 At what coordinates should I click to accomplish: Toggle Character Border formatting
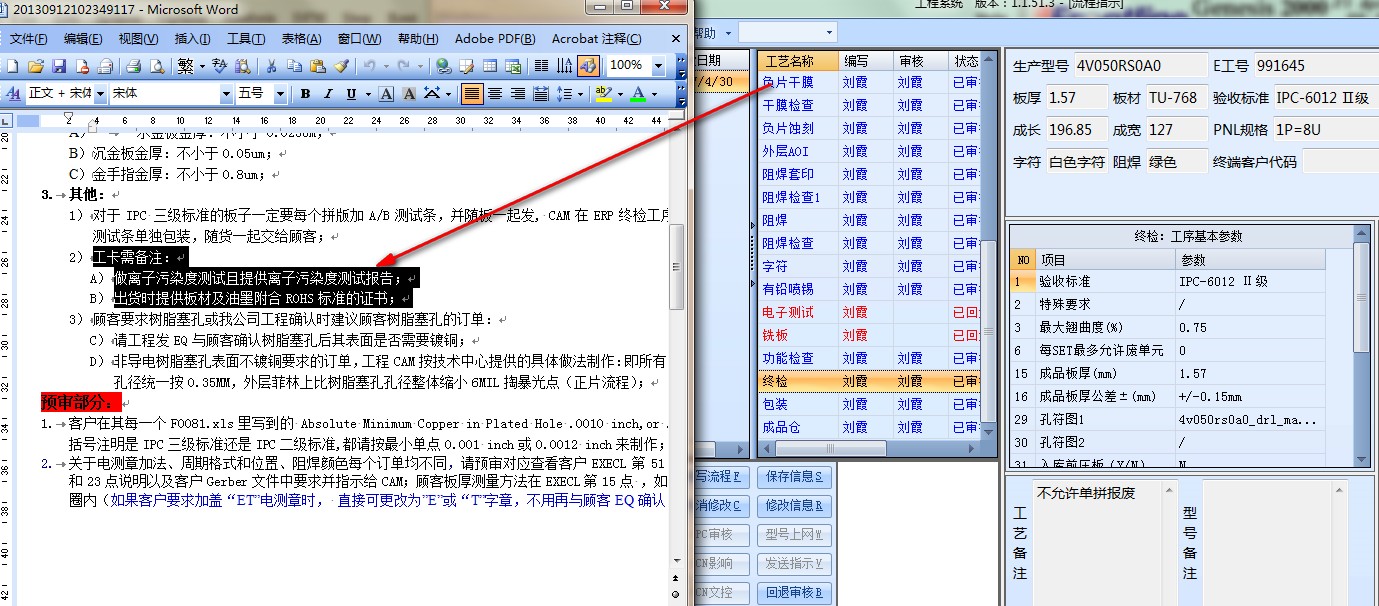pos(385,94)
